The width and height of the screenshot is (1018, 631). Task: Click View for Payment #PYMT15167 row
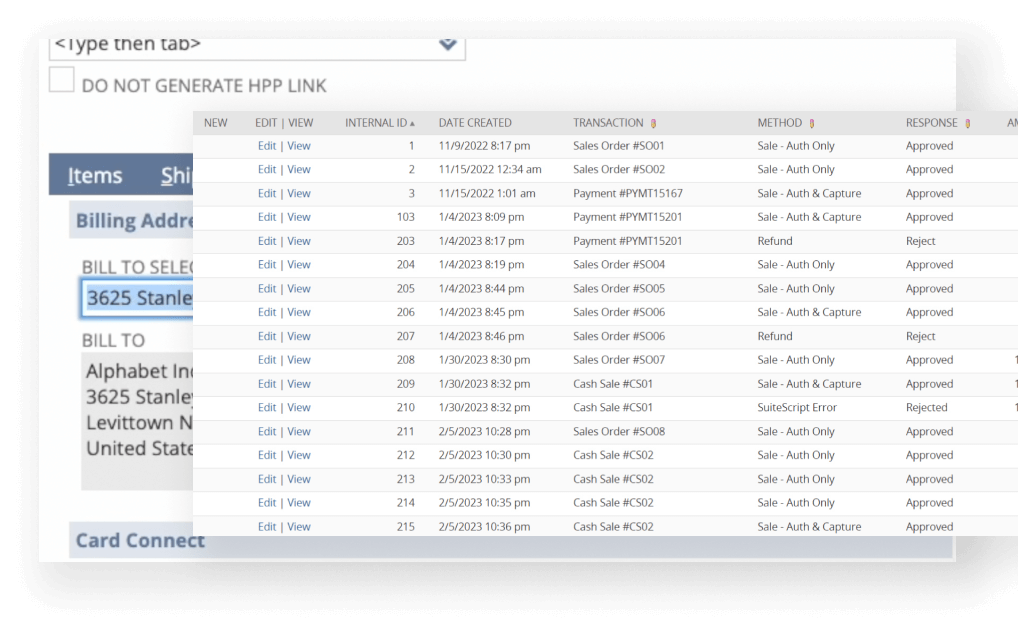click(299, 194)
